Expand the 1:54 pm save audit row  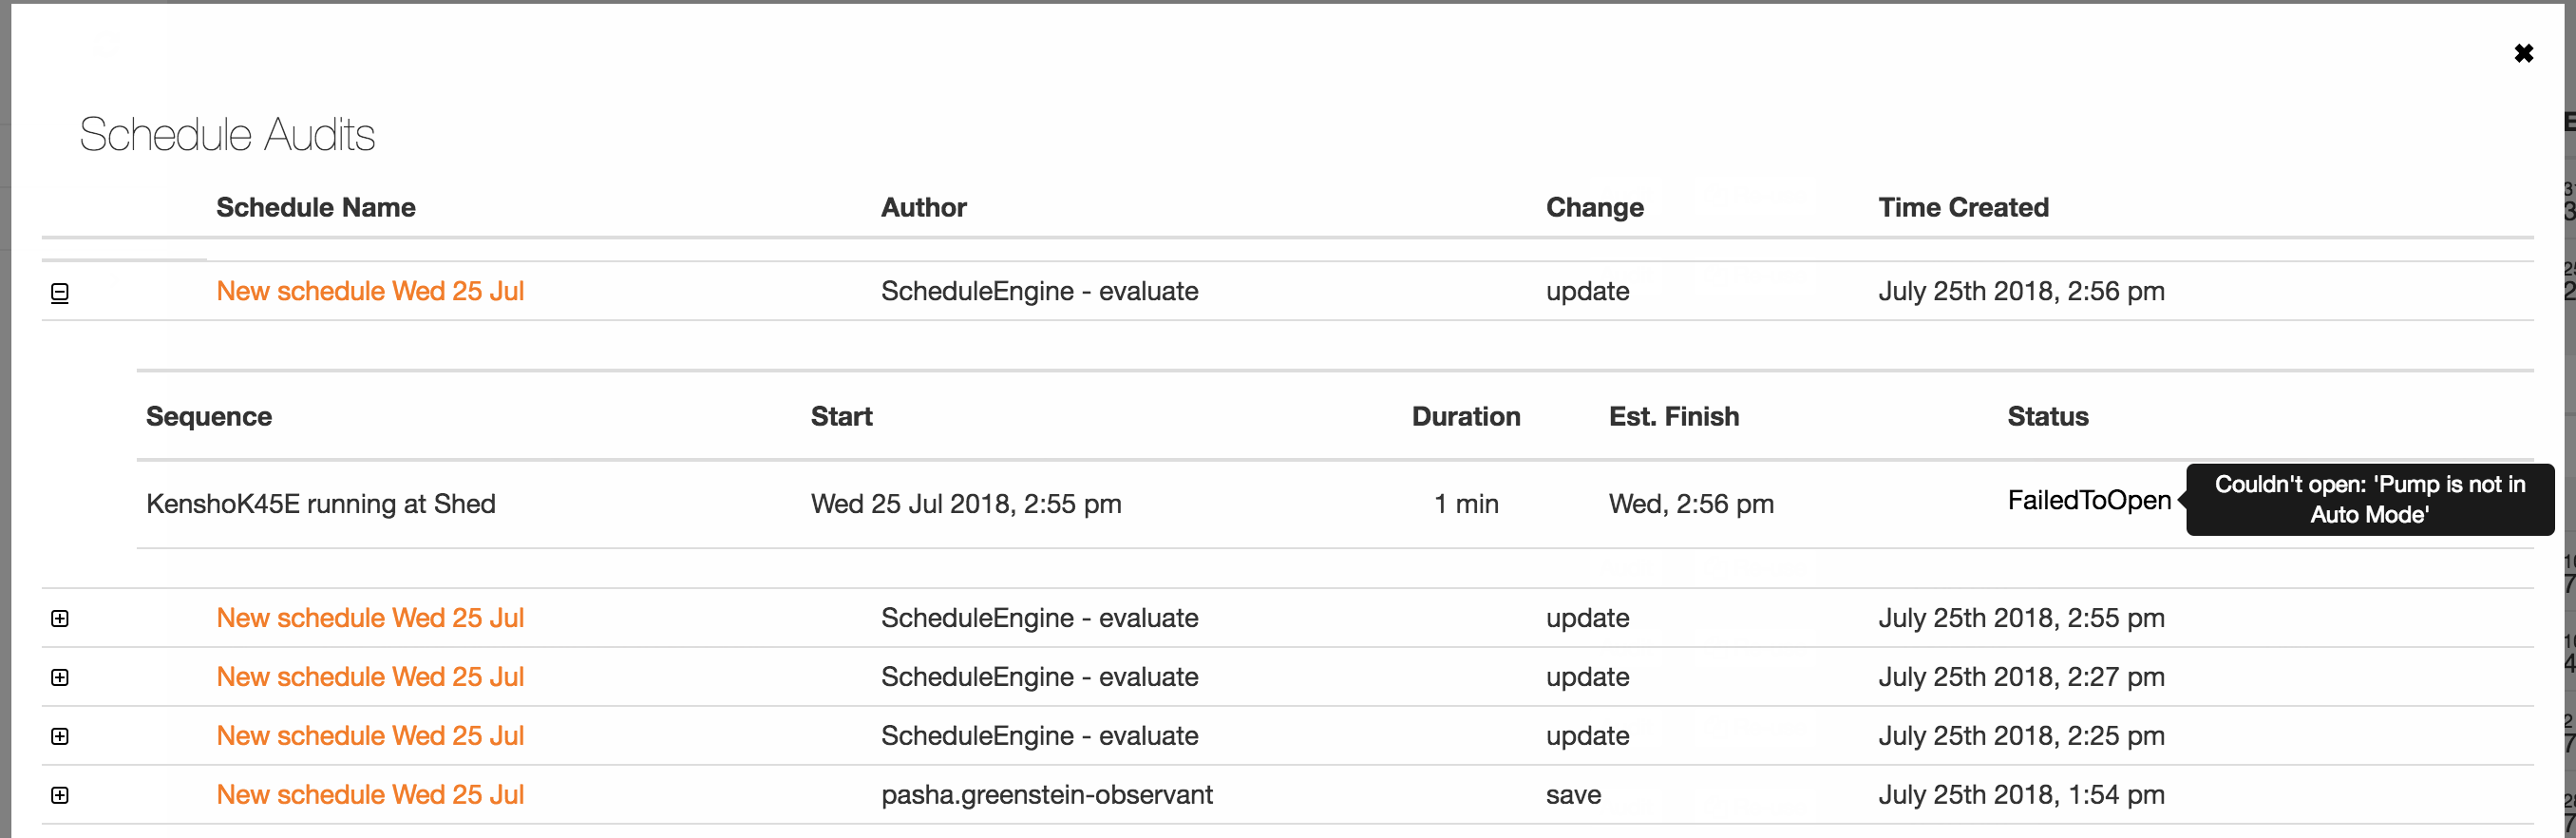[x=60, y=796]
